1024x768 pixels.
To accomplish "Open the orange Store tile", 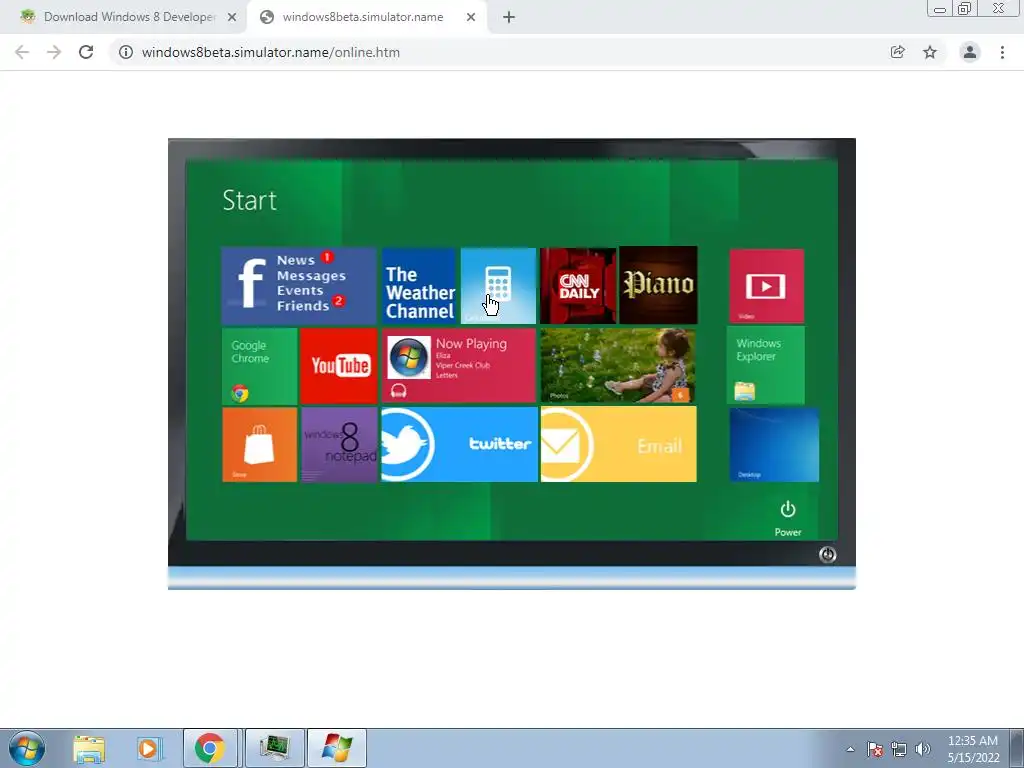I will click(260, 445).
